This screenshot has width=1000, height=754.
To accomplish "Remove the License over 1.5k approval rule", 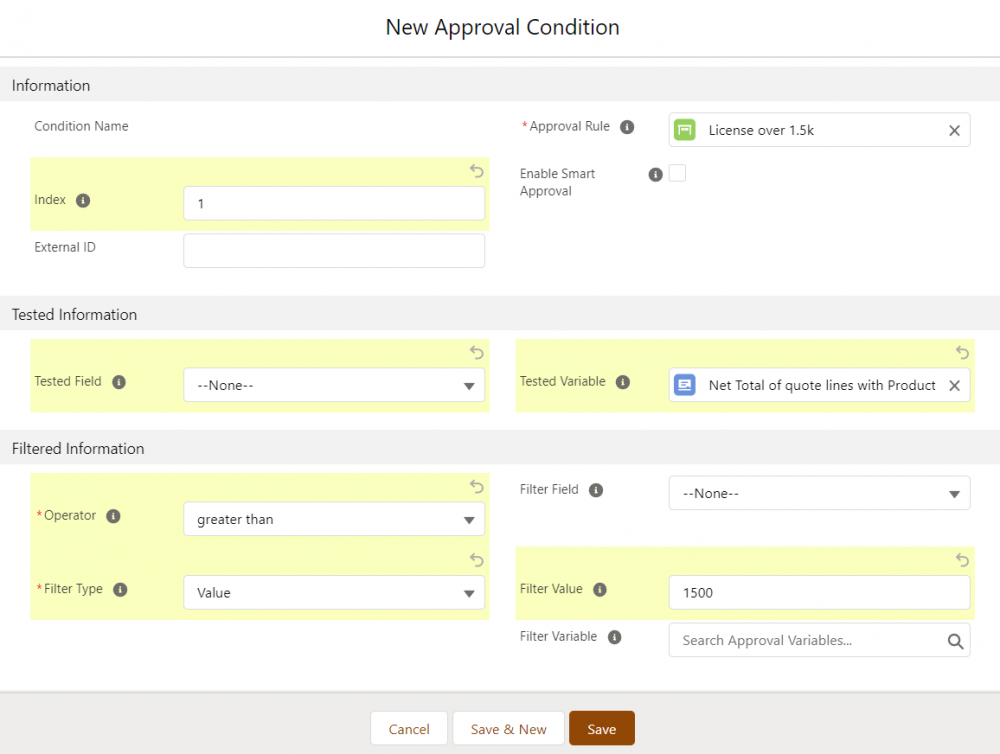I will pos(954,131).
